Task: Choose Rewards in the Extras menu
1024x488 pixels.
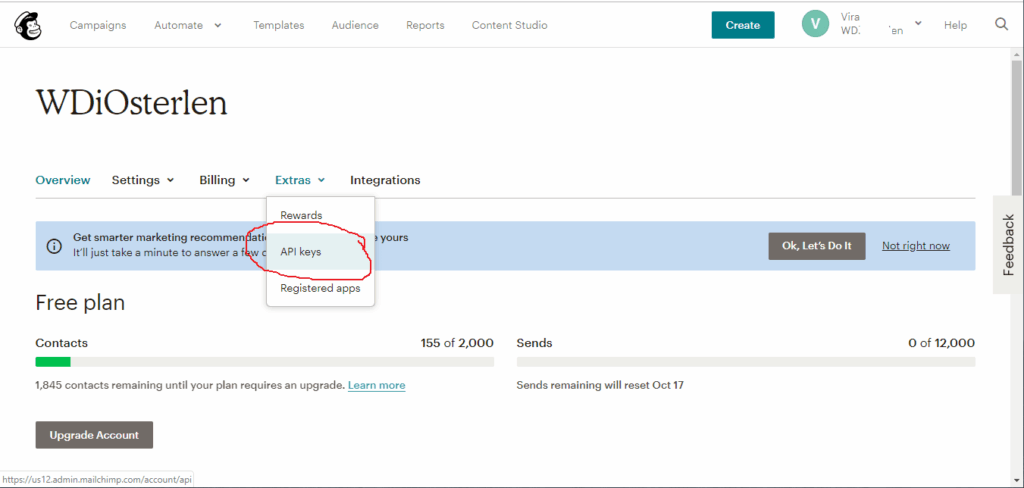Action: 301,215
